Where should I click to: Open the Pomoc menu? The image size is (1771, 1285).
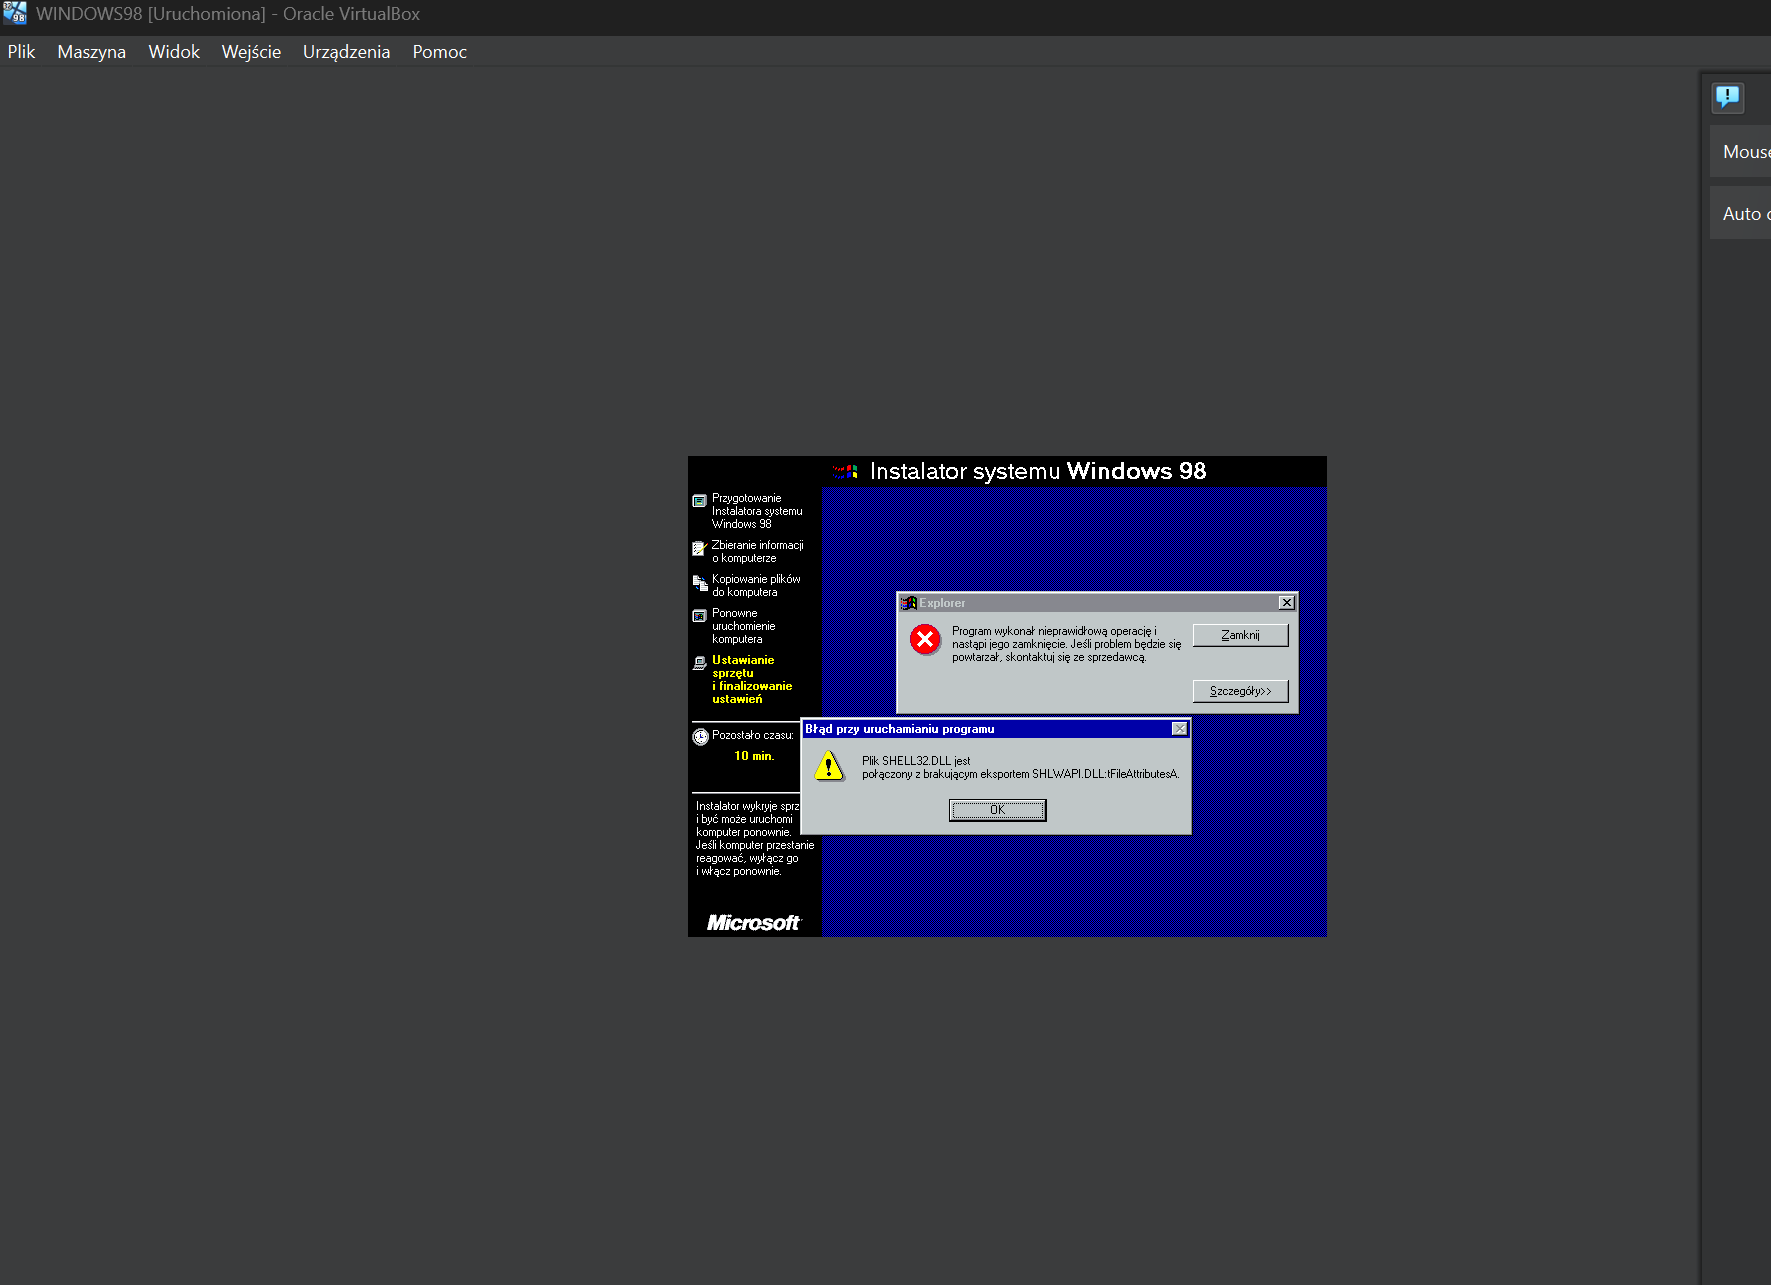point(439,52)
